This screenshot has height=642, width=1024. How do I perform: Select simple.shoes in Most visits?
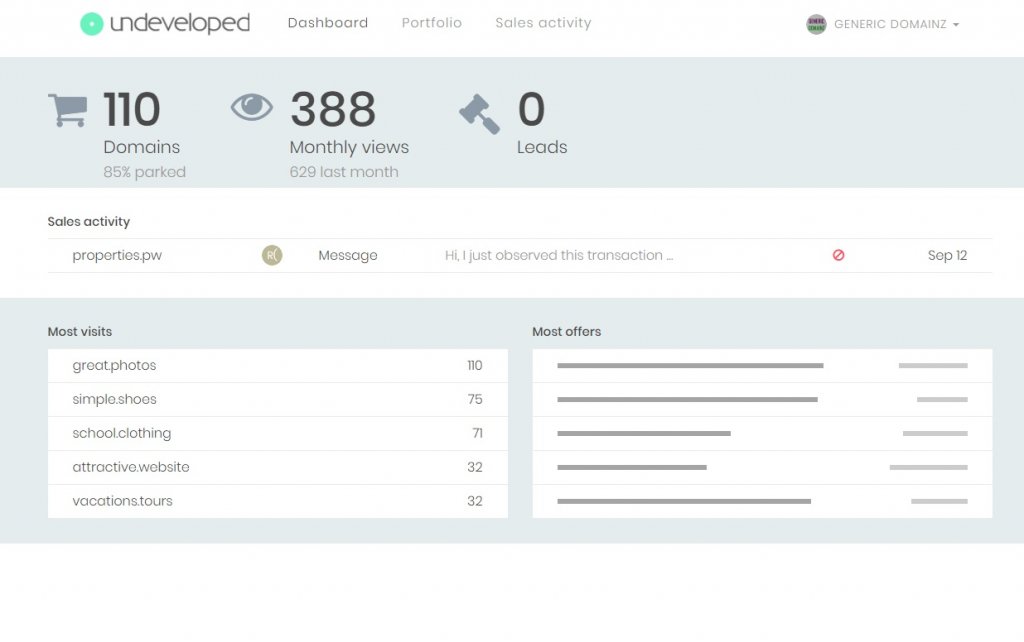pos(114,399)
